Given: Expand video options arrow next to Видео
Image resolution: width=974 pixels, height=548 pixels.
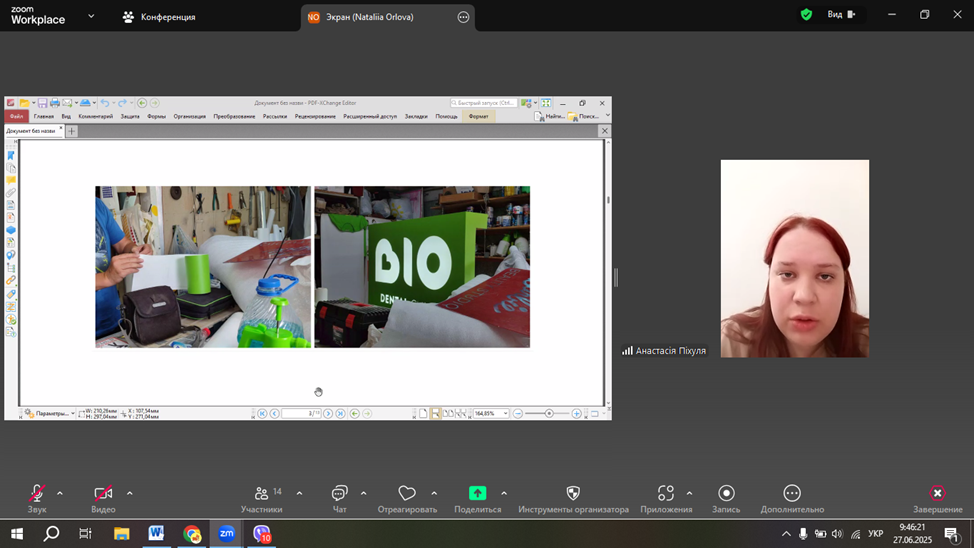Looking at the screenshot, I should tap(130, 493).
